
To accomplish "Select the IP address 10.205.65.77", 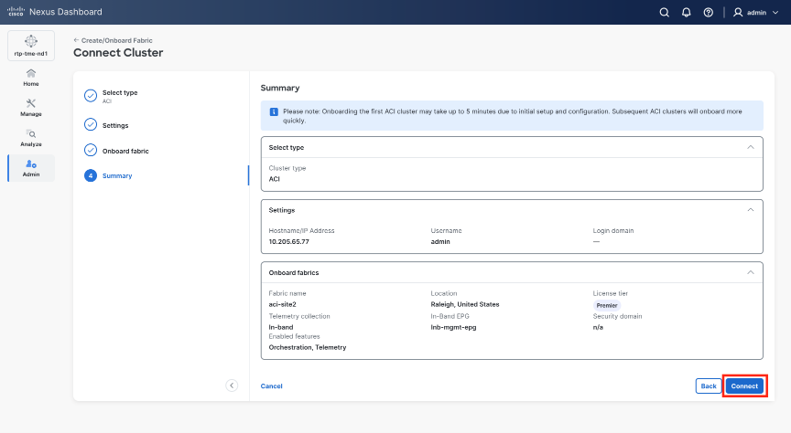I will pyautogui.click(x=289, y=242).
